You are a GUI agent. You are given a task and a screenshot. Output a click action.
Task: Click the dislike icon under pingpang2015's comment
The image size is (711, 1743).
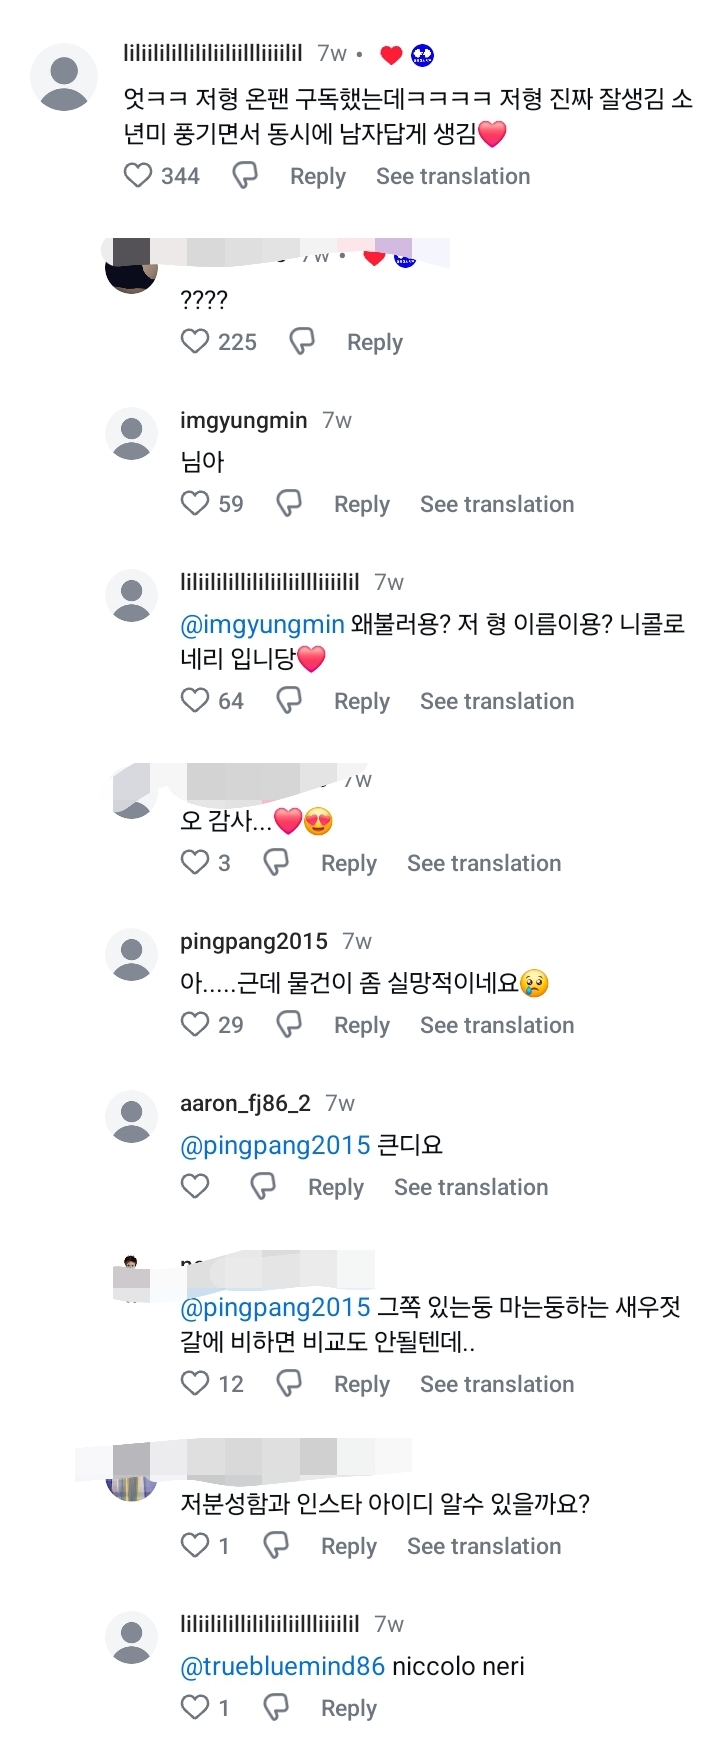pyautogui.click(x=289, y=1024)
